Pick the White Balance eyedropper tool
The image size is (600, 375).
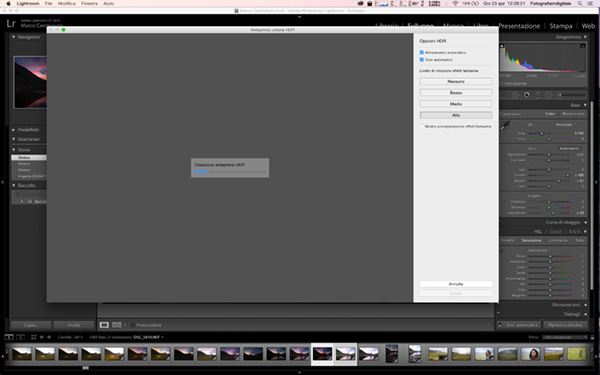(506, 125)
